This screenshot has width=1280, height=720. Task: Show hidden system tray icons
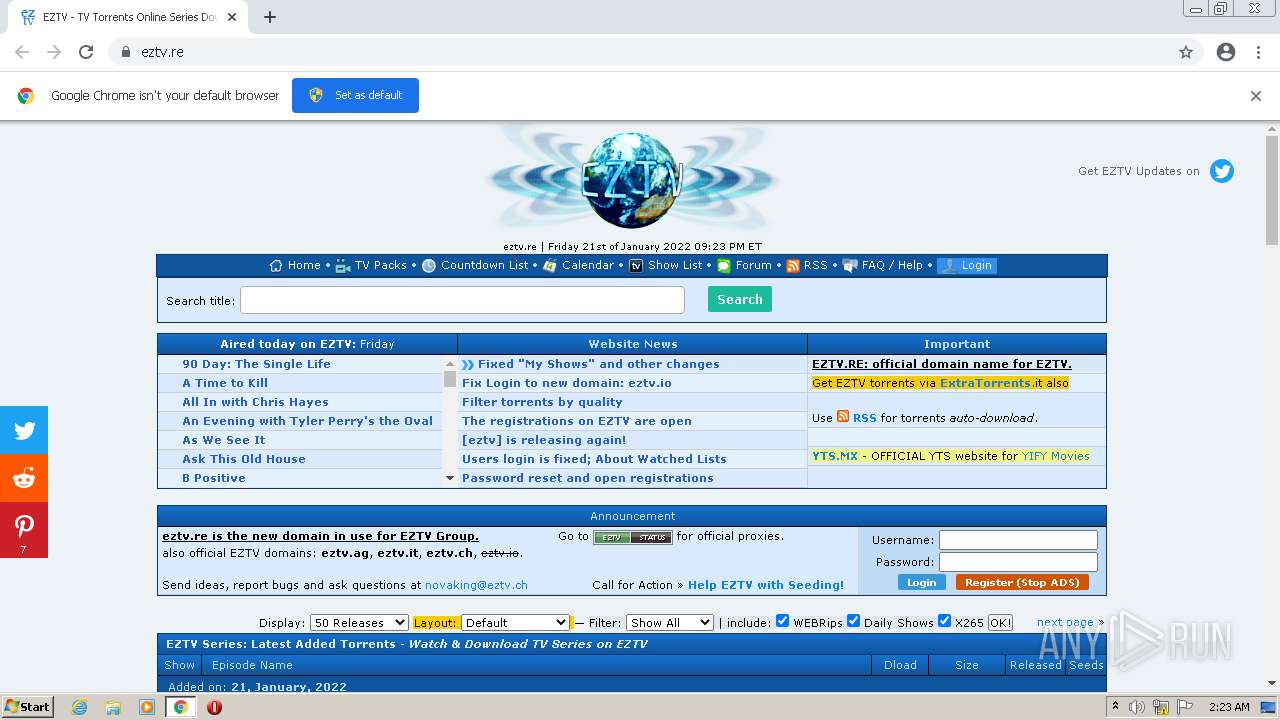pos(1115,707)
